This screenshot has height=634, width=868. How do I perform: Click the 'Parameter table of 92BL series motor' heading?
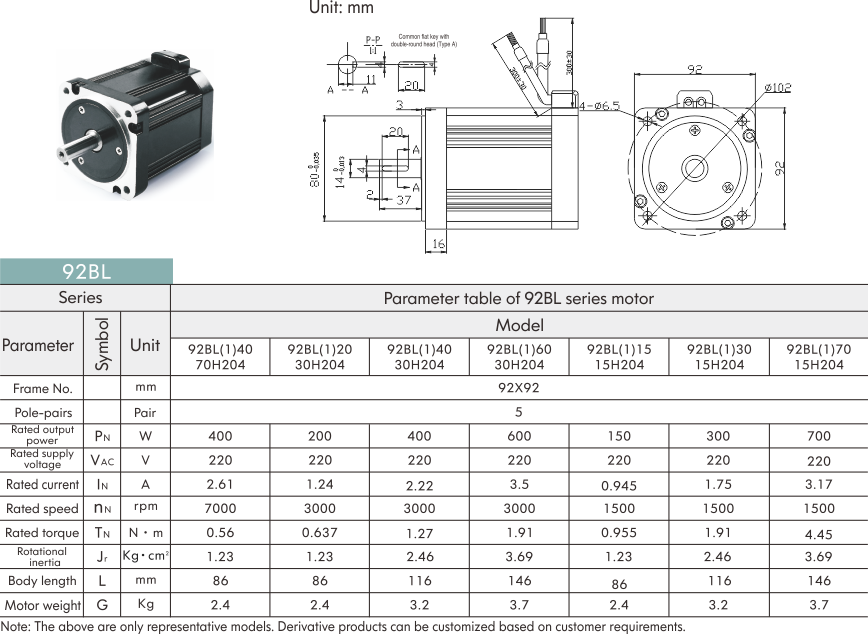(x=519, y=298)
